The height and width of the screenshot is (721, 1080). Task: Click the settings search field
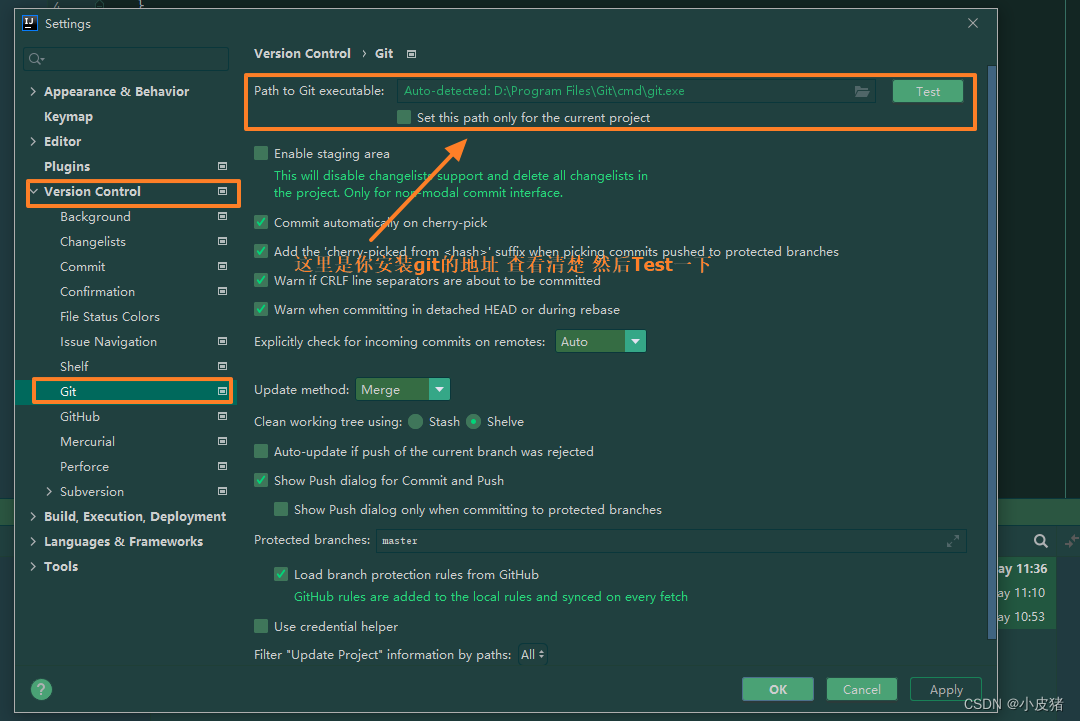126,59
